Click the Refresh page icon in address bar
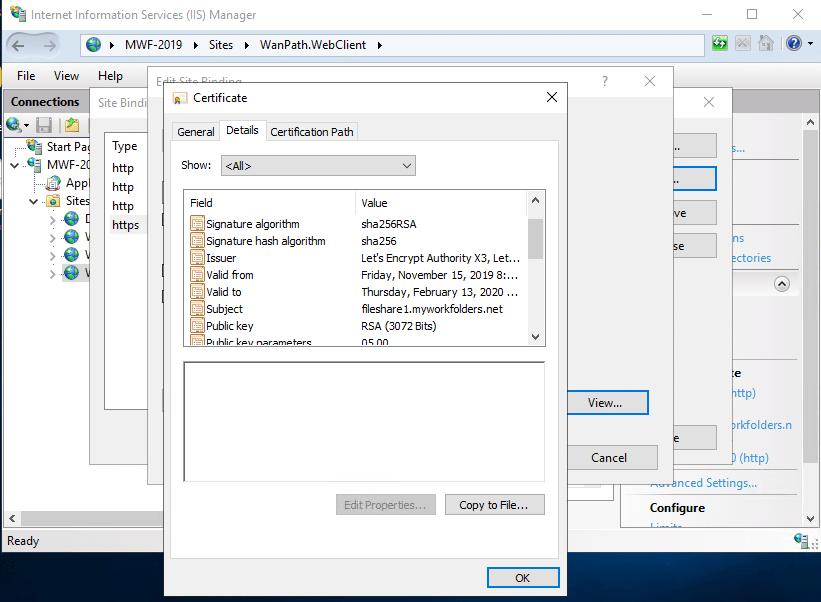The width and height of the screenshot is (821, 602). pyautogui.click(x=720, y=44)
